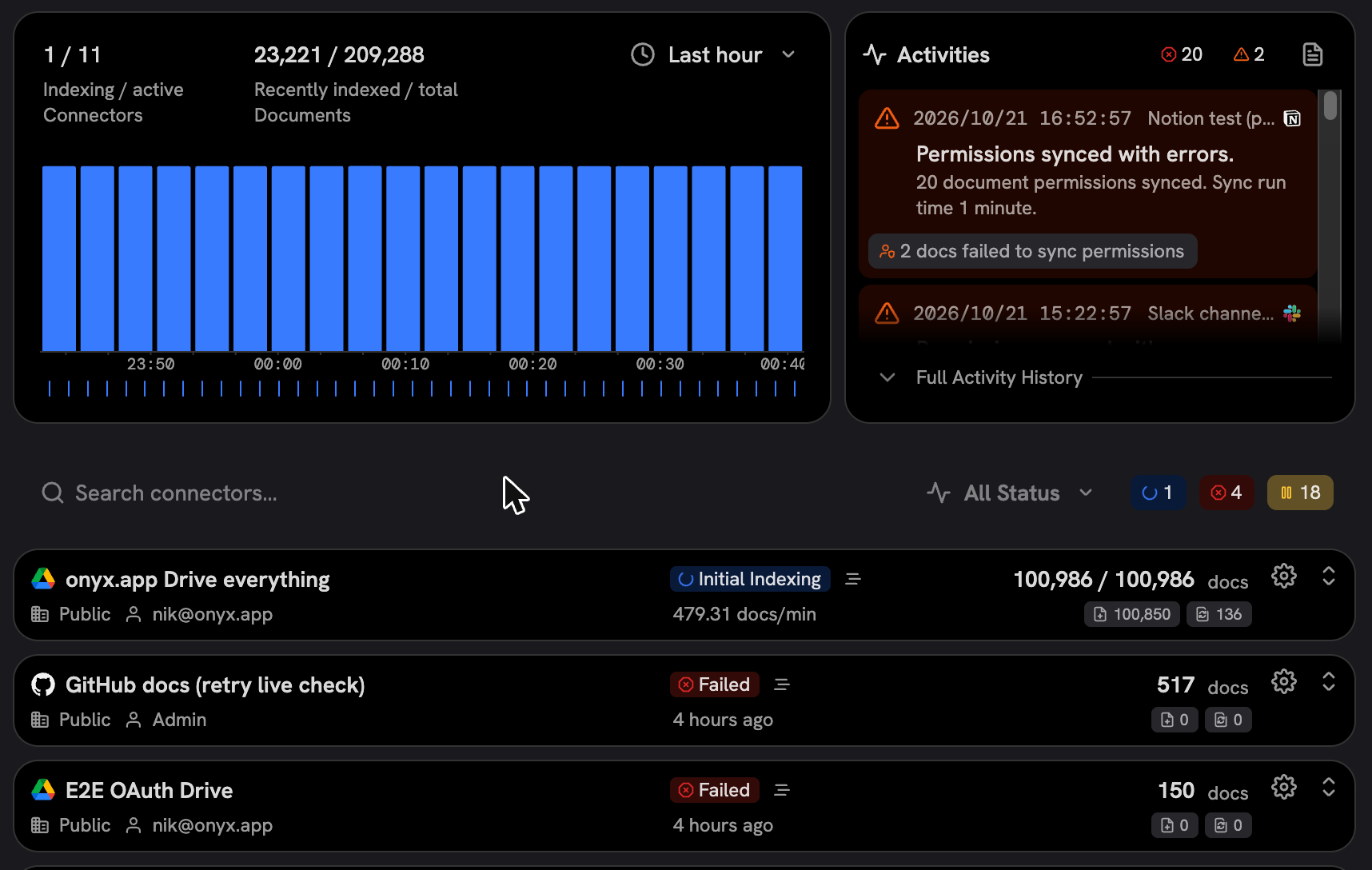Open the log lines icon beside Initial Indexing
This screenshot has height=870, width=1372.
pyautogui.click(x=853, y=579)
